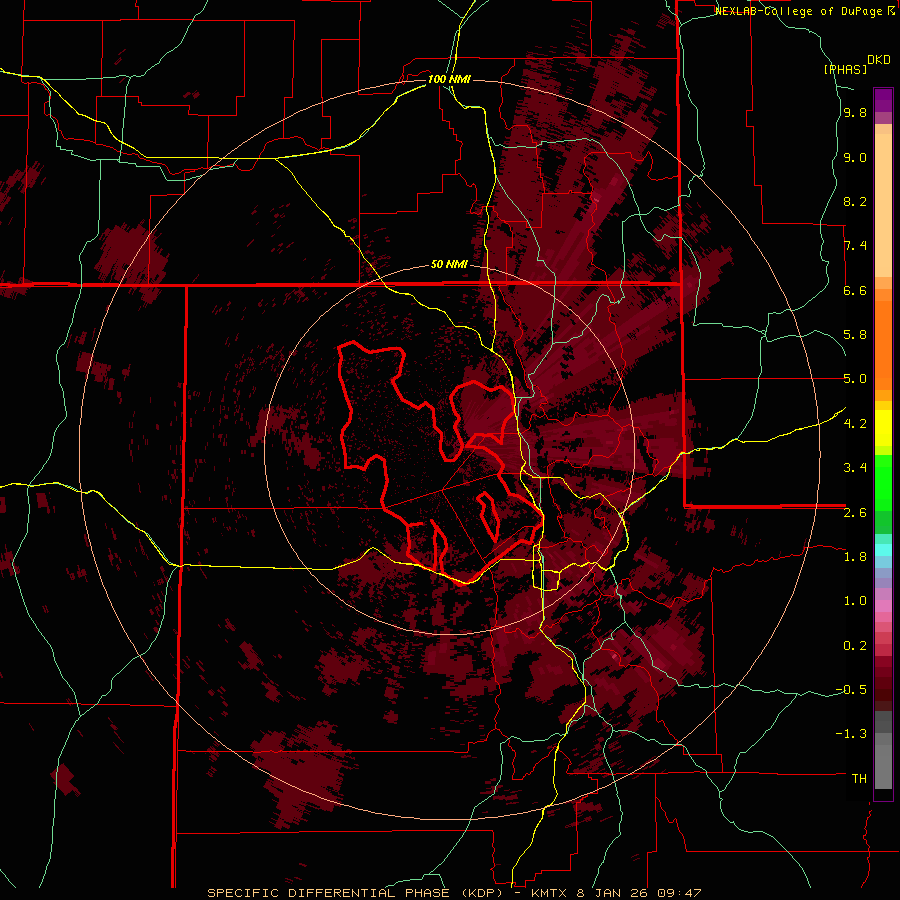Click the 9.0 scale value
Image resolution: width=900 pixels, height=900 pixels.
pos(855,158)
